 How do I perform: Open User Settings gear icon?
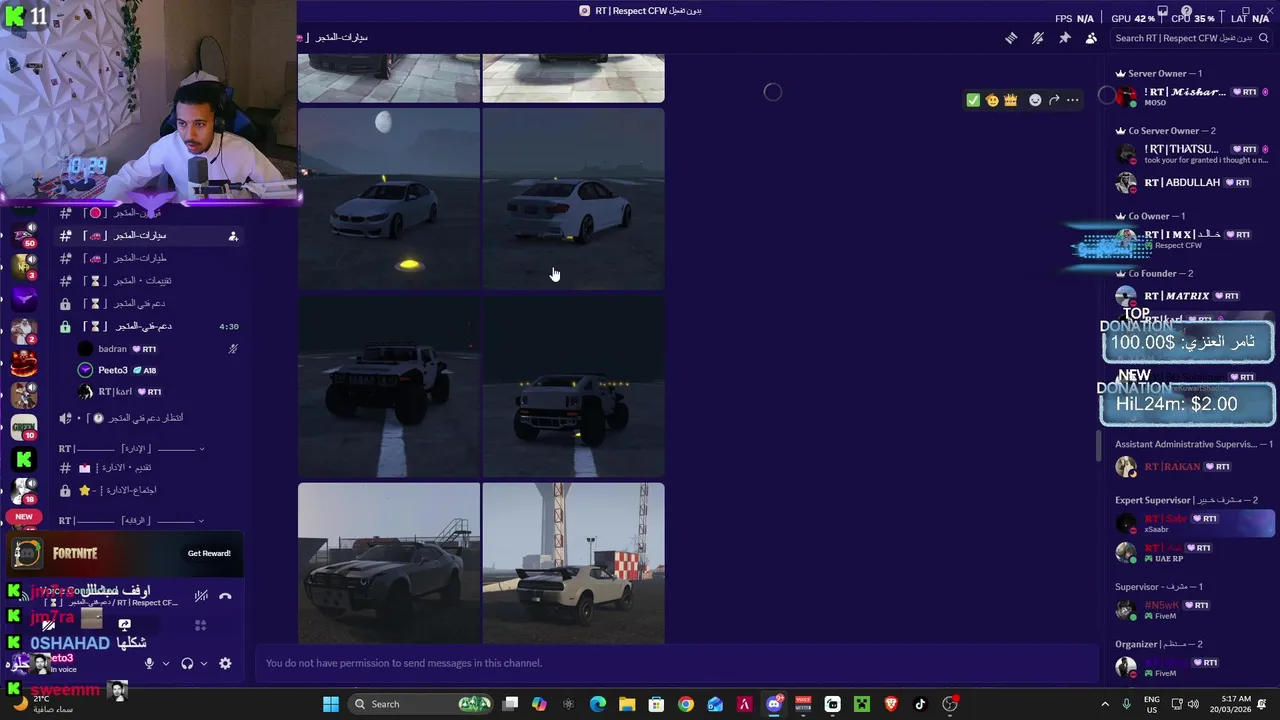pos(225,663)
